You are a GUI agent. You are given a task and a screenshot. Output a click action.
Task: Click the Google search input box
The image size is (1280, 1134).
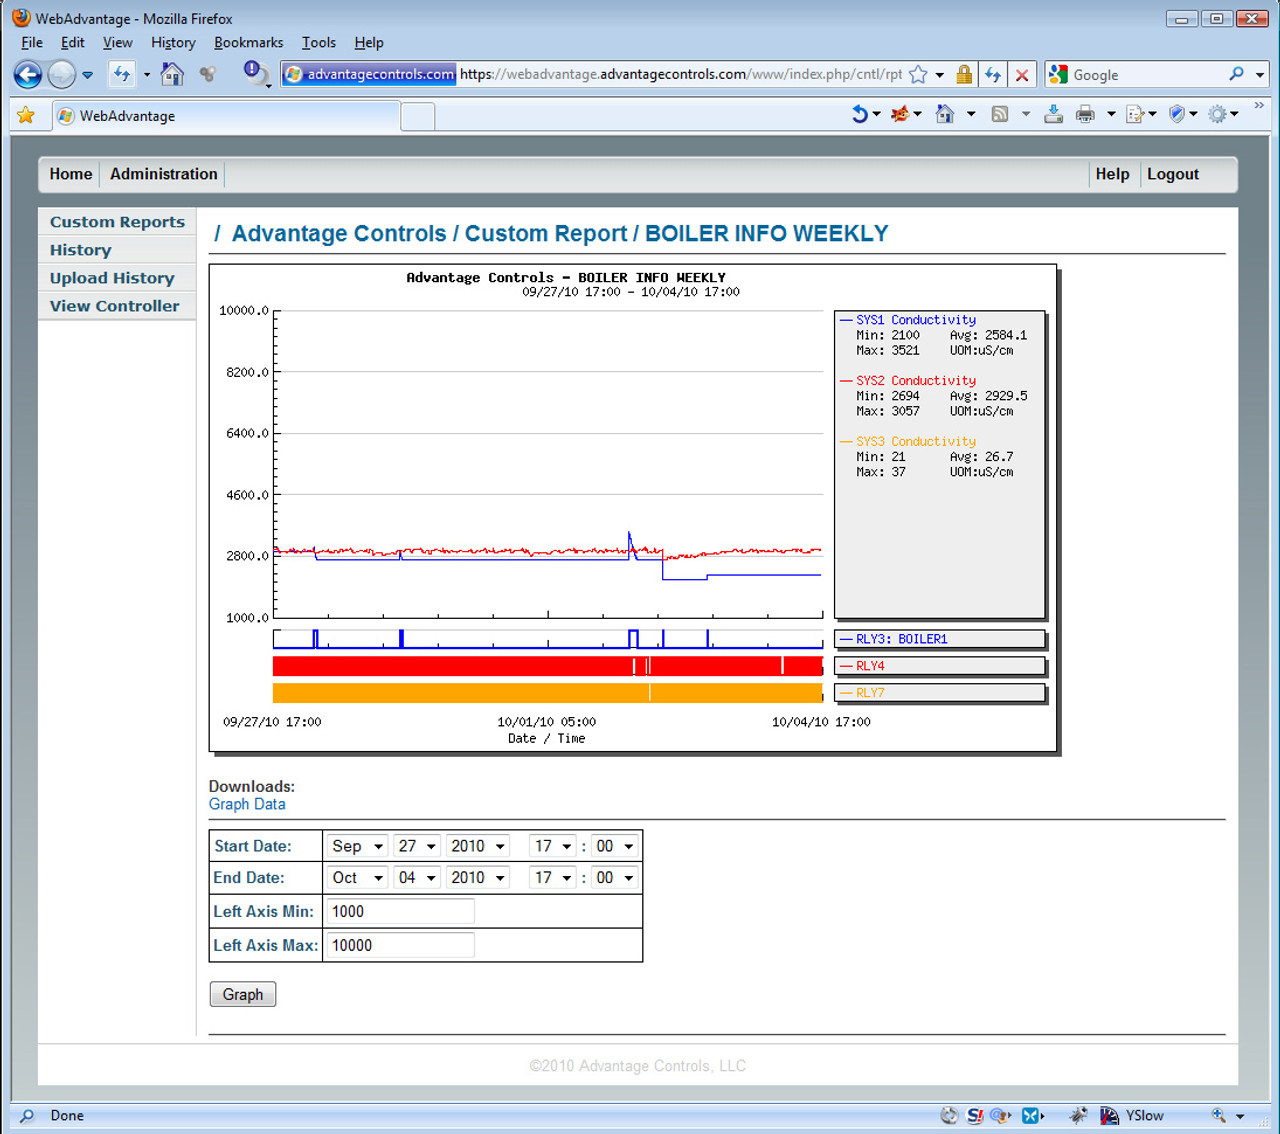click(x=1147, y=75)
